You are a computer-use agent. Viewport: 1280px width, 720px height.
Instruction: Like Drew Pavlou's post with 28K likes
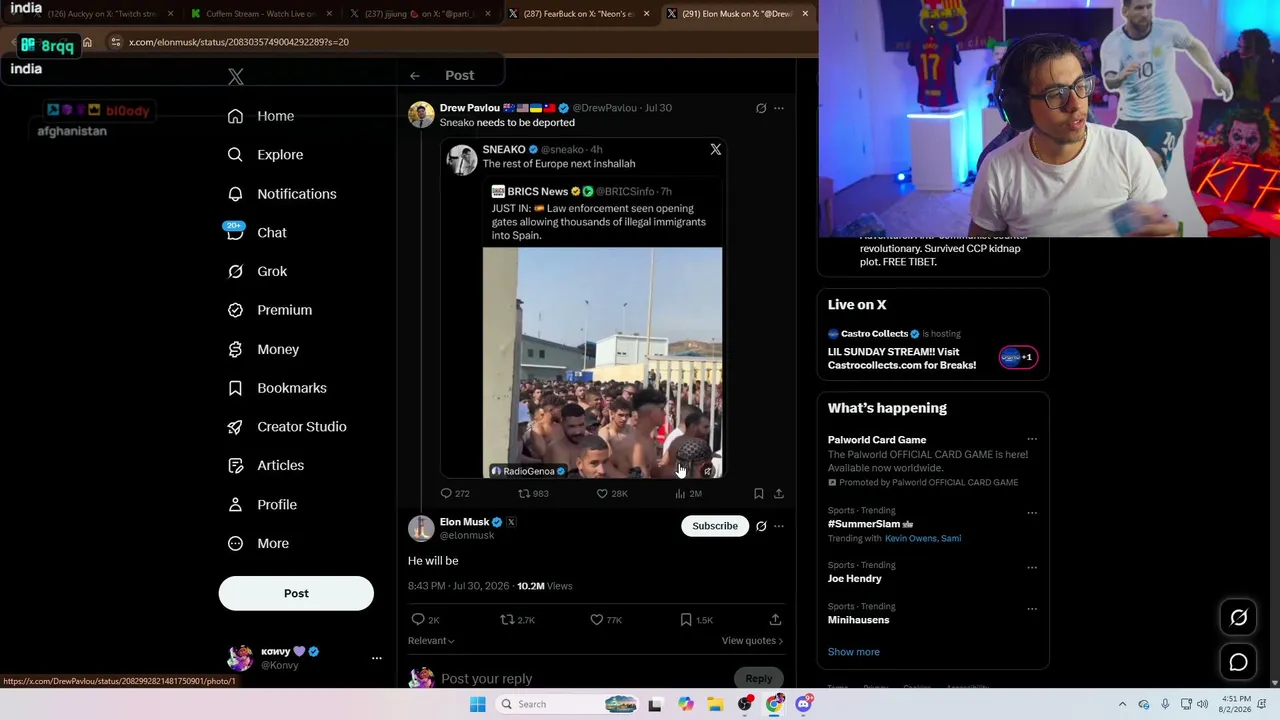point(612,493)
